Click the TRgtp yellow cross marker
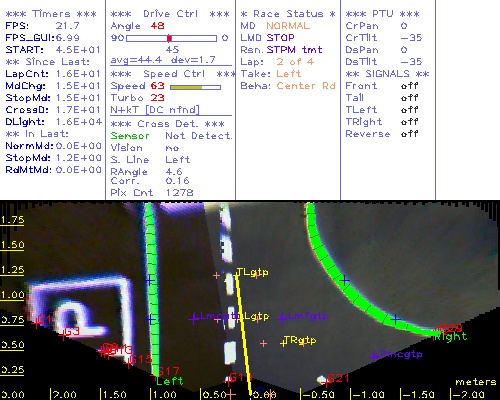Viewport: 500px width, 400px height. coord(283,343)
